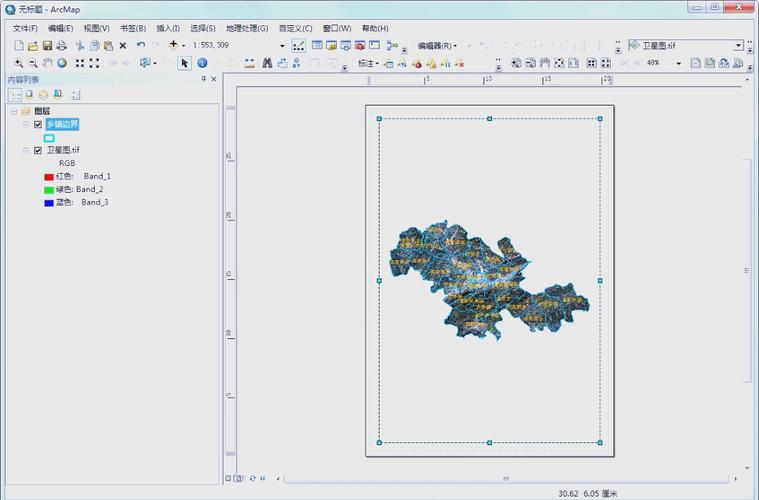The width and height of the screenshot is (759, 500).
Task: Select the Zoom In magnifier tool
Action: [x=18, y=63]
